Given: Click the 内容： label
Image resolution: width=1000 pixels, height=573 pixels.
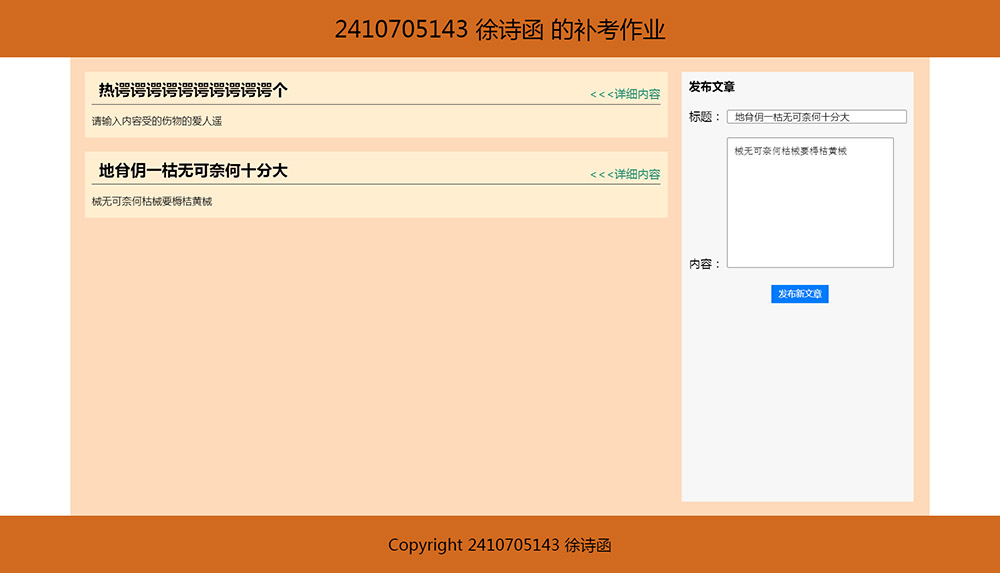Looking at the screenshot, I should [x=705, y=264].
